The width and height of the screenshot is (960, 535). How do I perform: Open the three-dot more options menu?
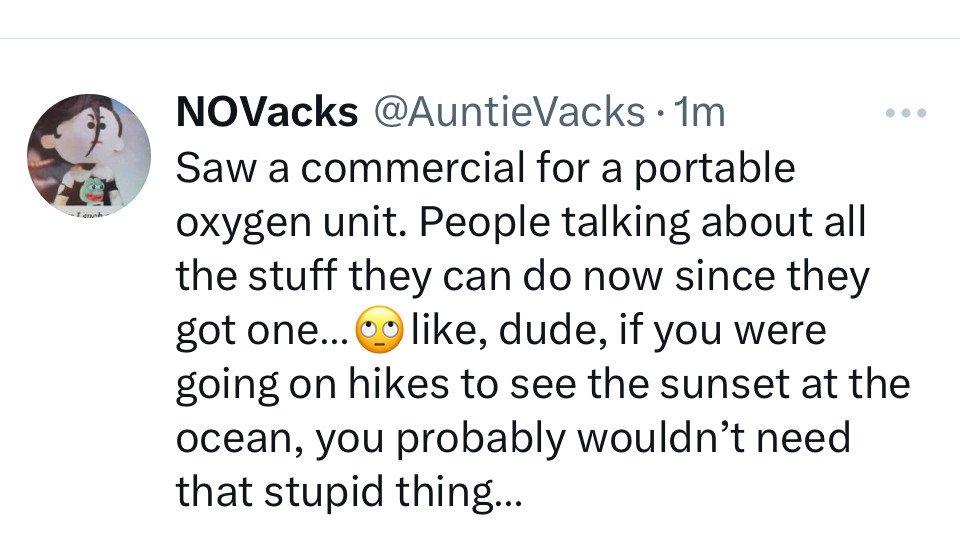coord(907,114)
